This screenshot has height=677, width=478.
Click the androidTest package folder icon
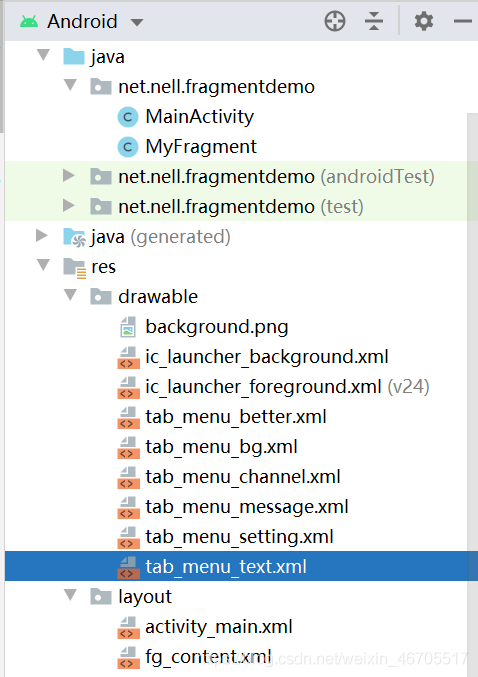pos(101,177)
